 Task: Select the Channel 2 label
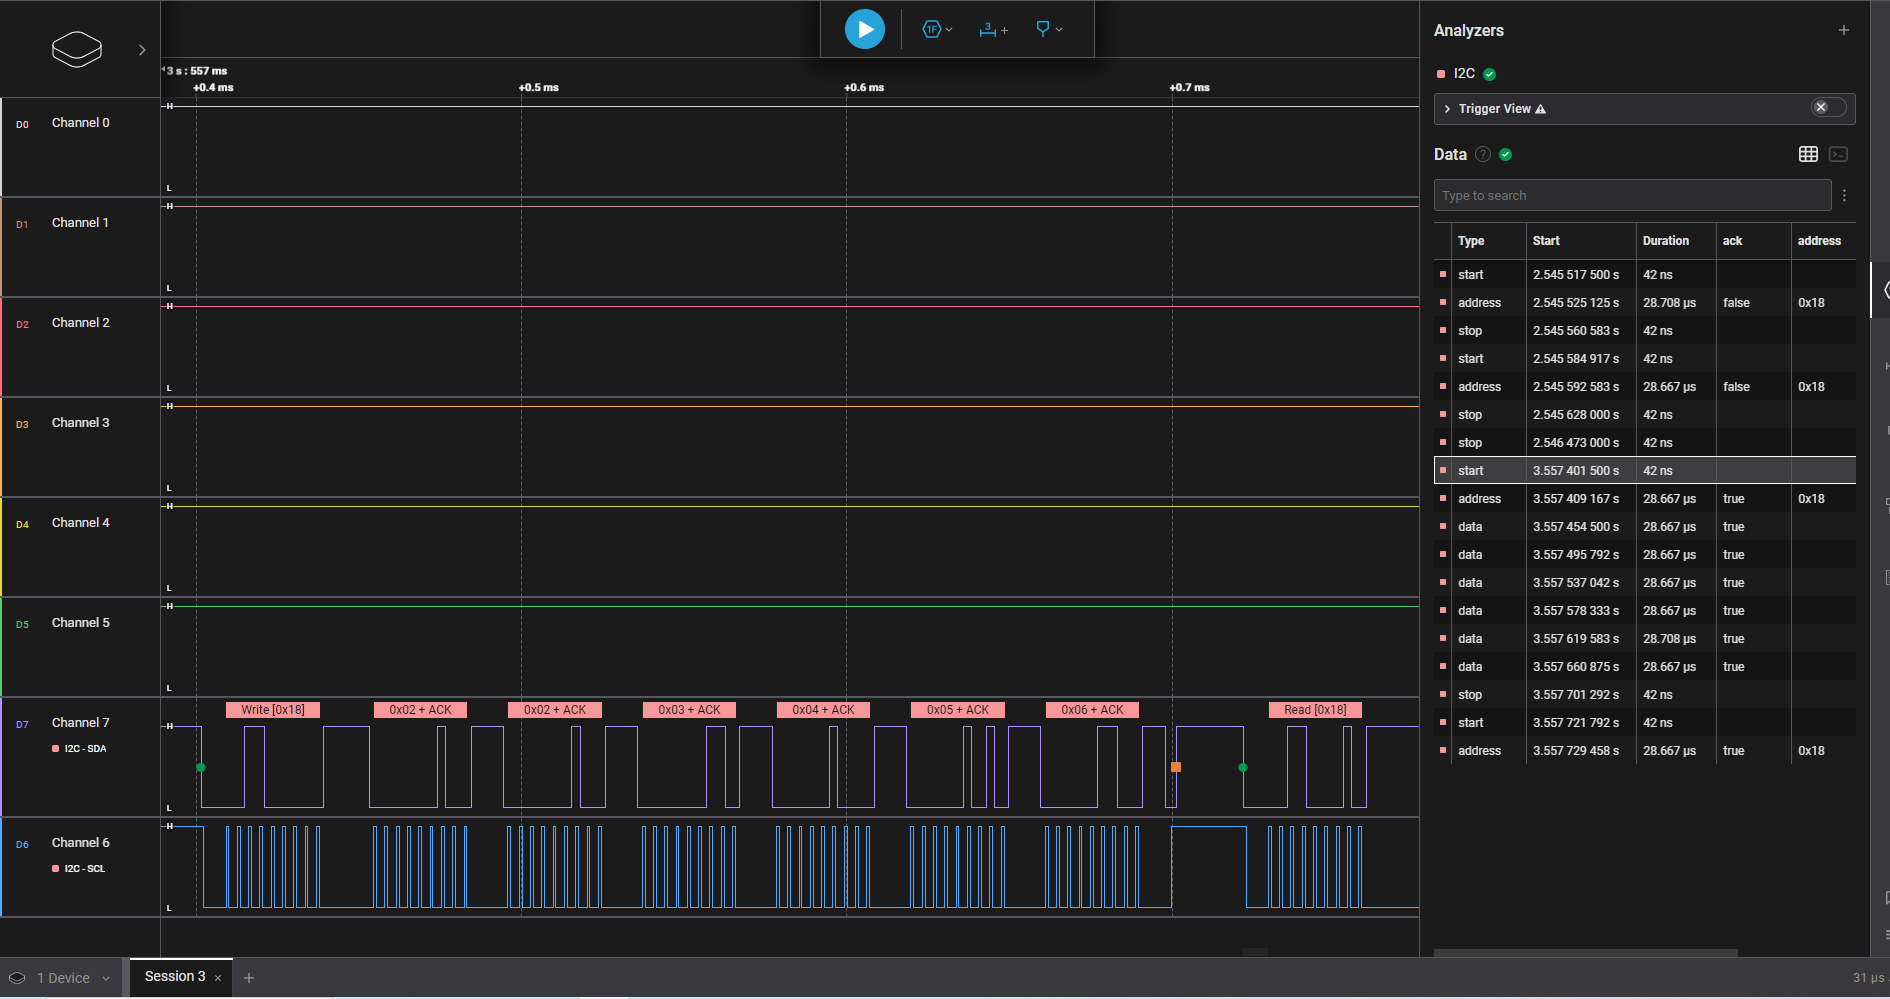pyautogui.click(x=81, y=323)
